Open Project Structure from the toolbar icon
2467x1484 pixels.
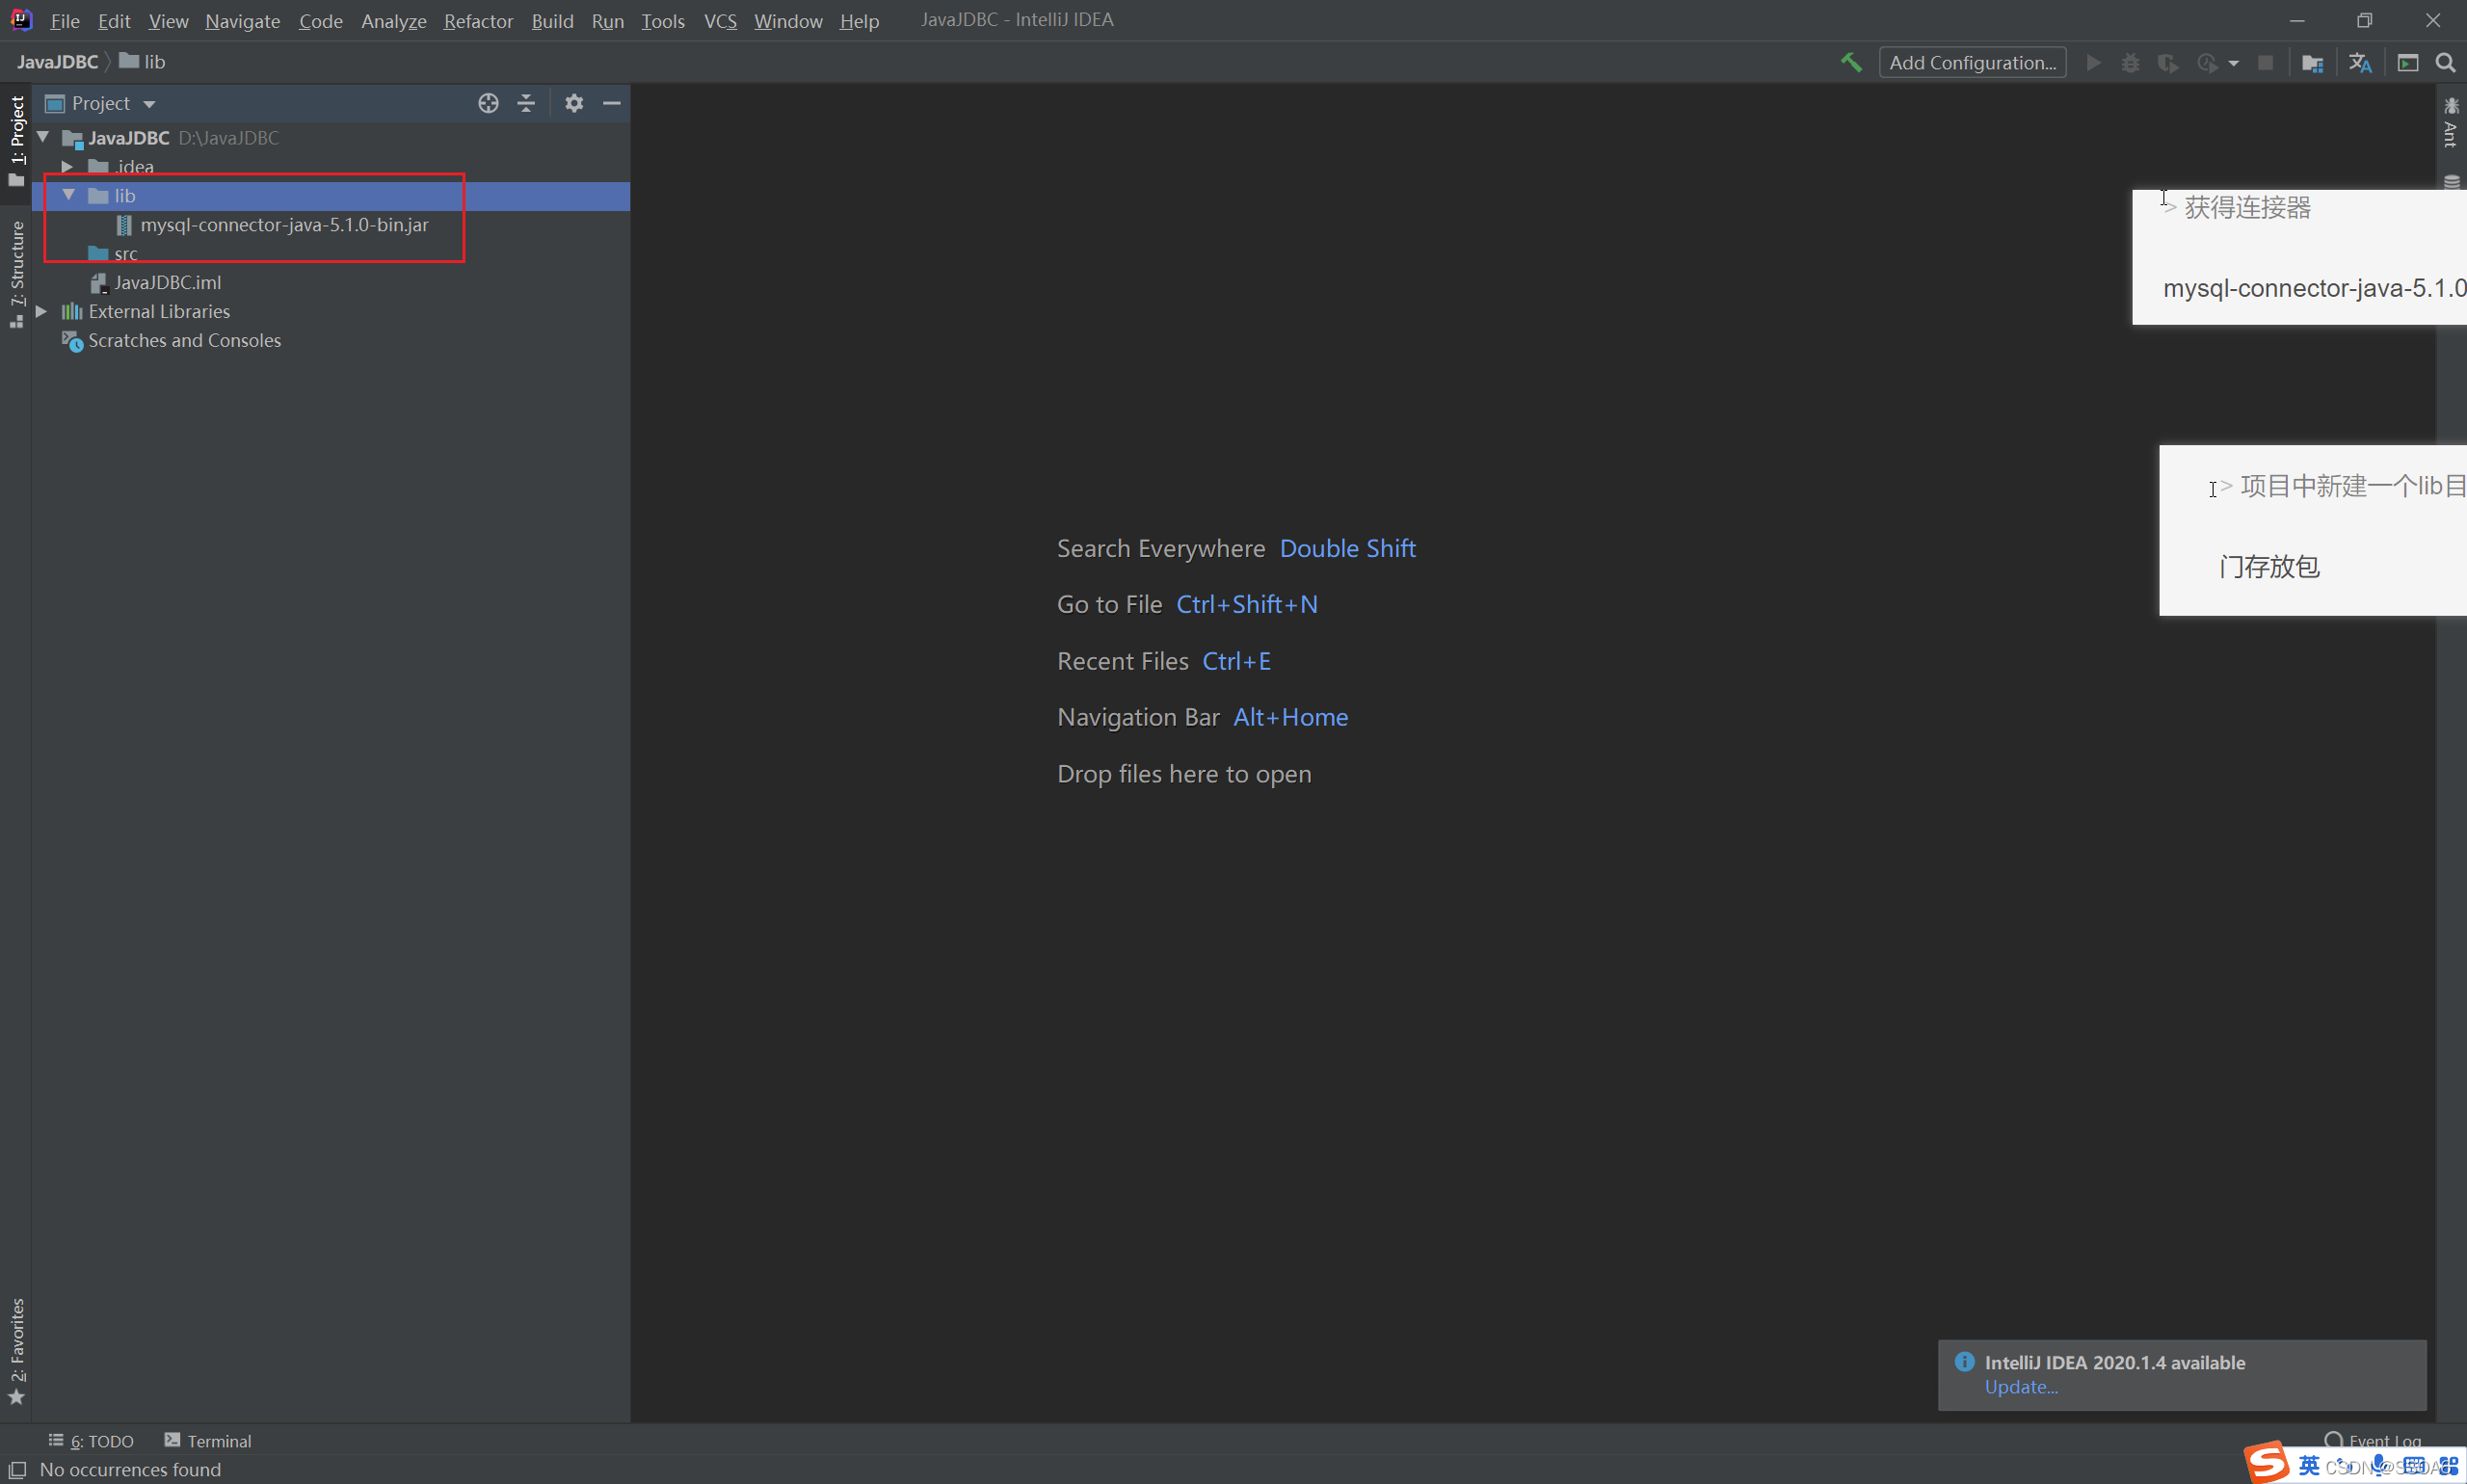pyautogui.click(x=2312, y=62)
